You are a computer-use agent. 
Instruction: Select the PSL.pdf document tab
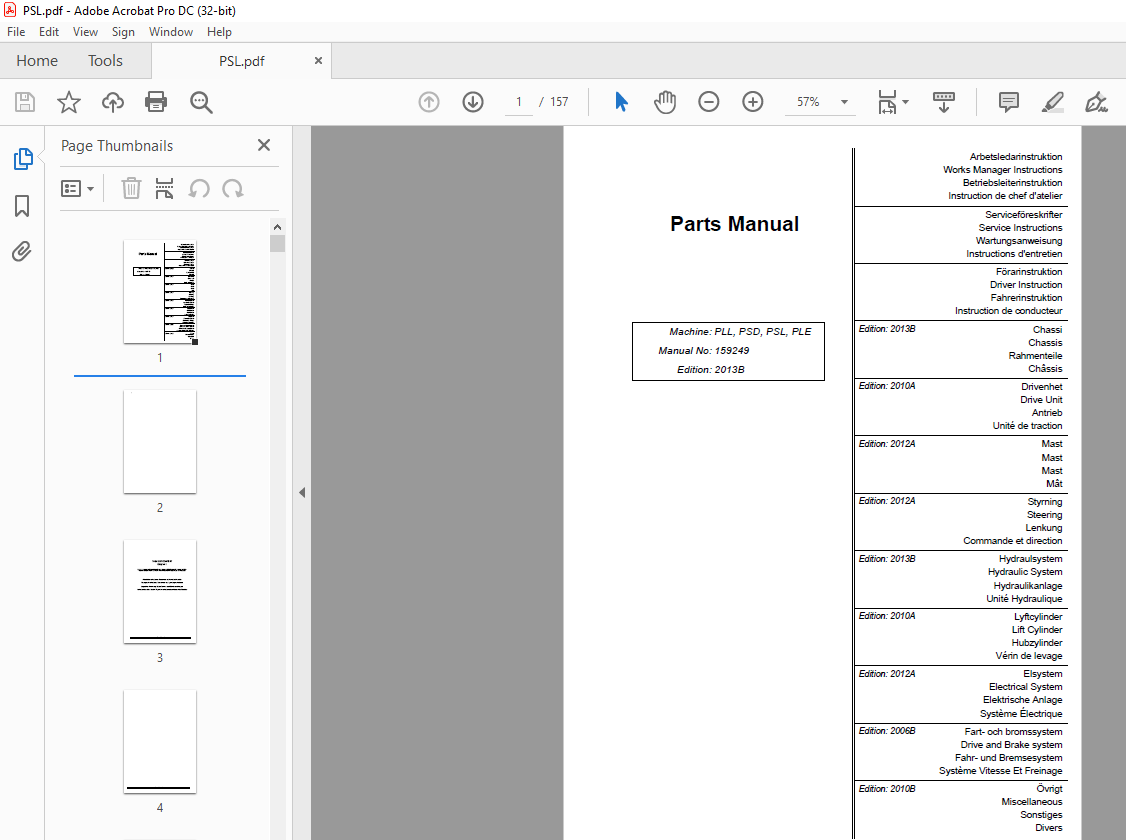point(241,61)
